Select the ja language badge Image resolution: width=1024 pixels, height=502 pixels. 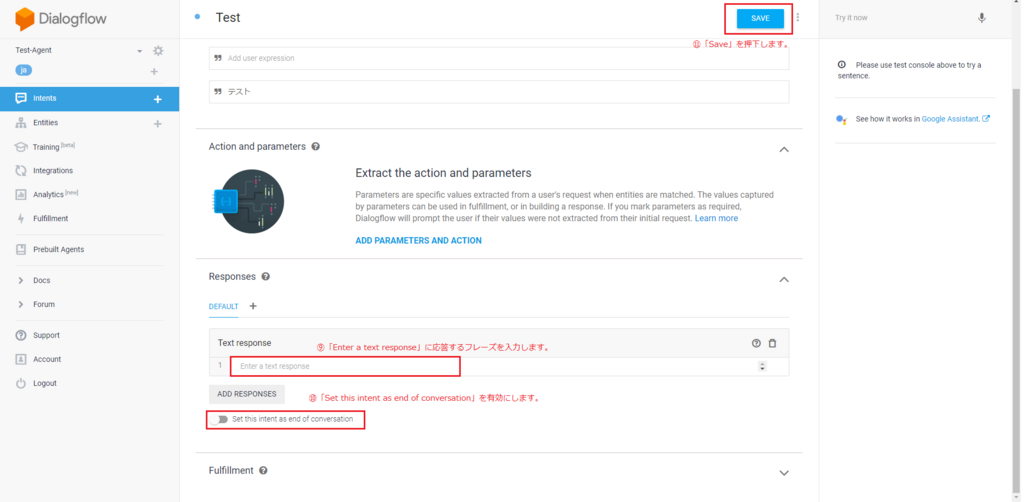coord(24,71)
